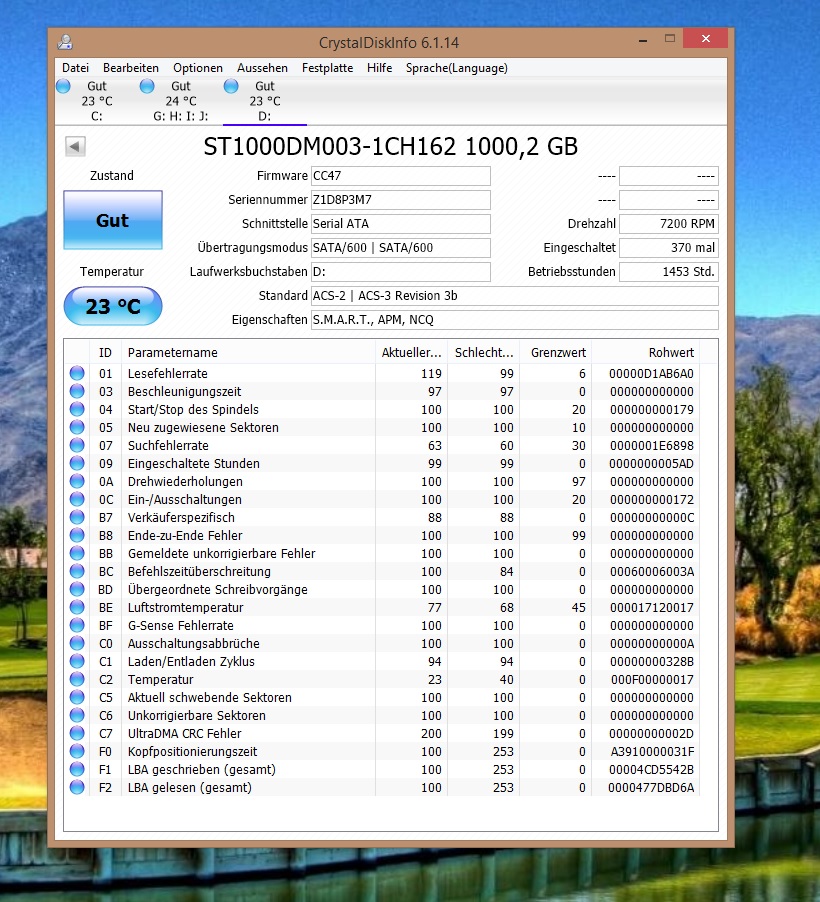
Task: Click the Laufwerksbuchstaben field D:
Action: [x=401, y=272]
